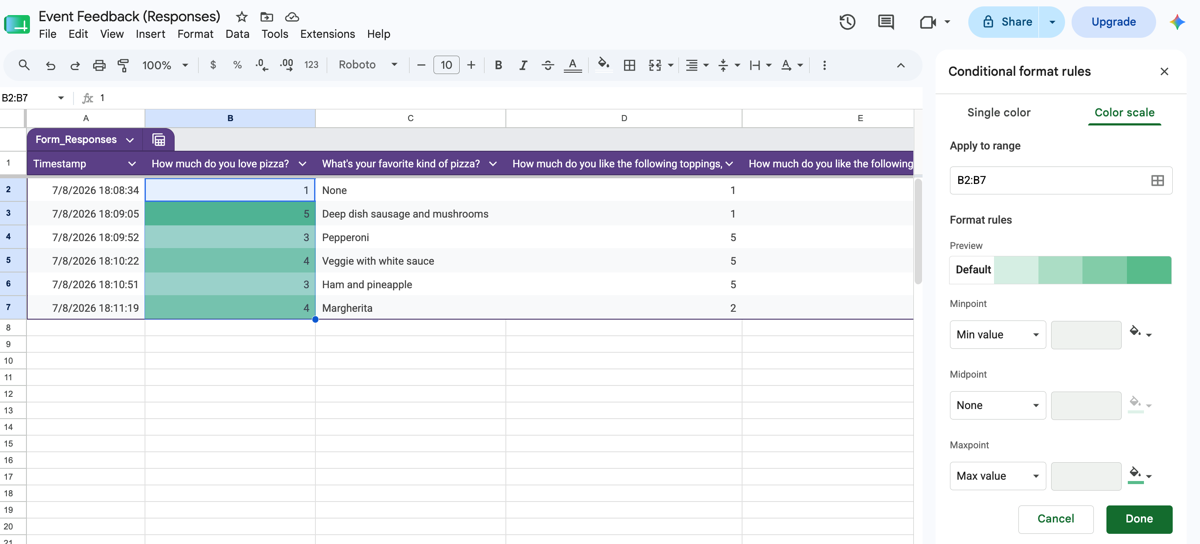Open the Extensions menu
This screenshot has height=544, width=1200.
pos(327,34)
